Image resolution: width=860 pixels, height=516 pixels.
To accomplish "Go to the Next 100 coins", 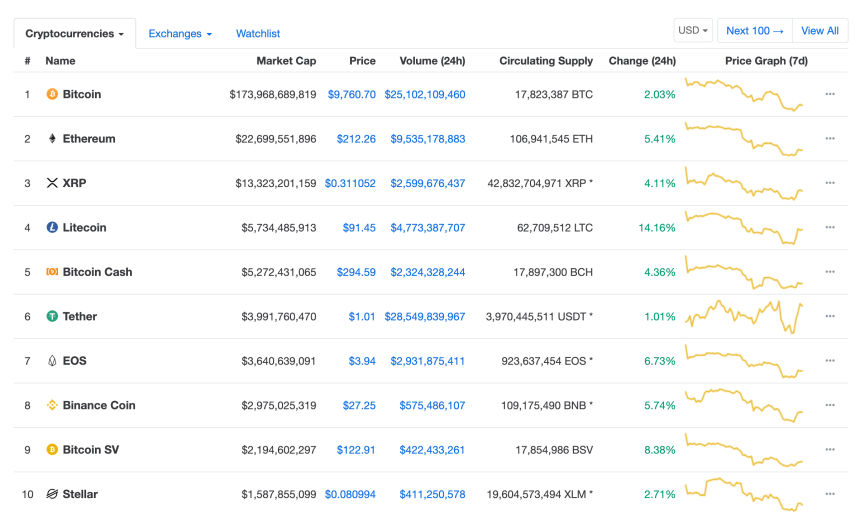I will pos(755,31).
